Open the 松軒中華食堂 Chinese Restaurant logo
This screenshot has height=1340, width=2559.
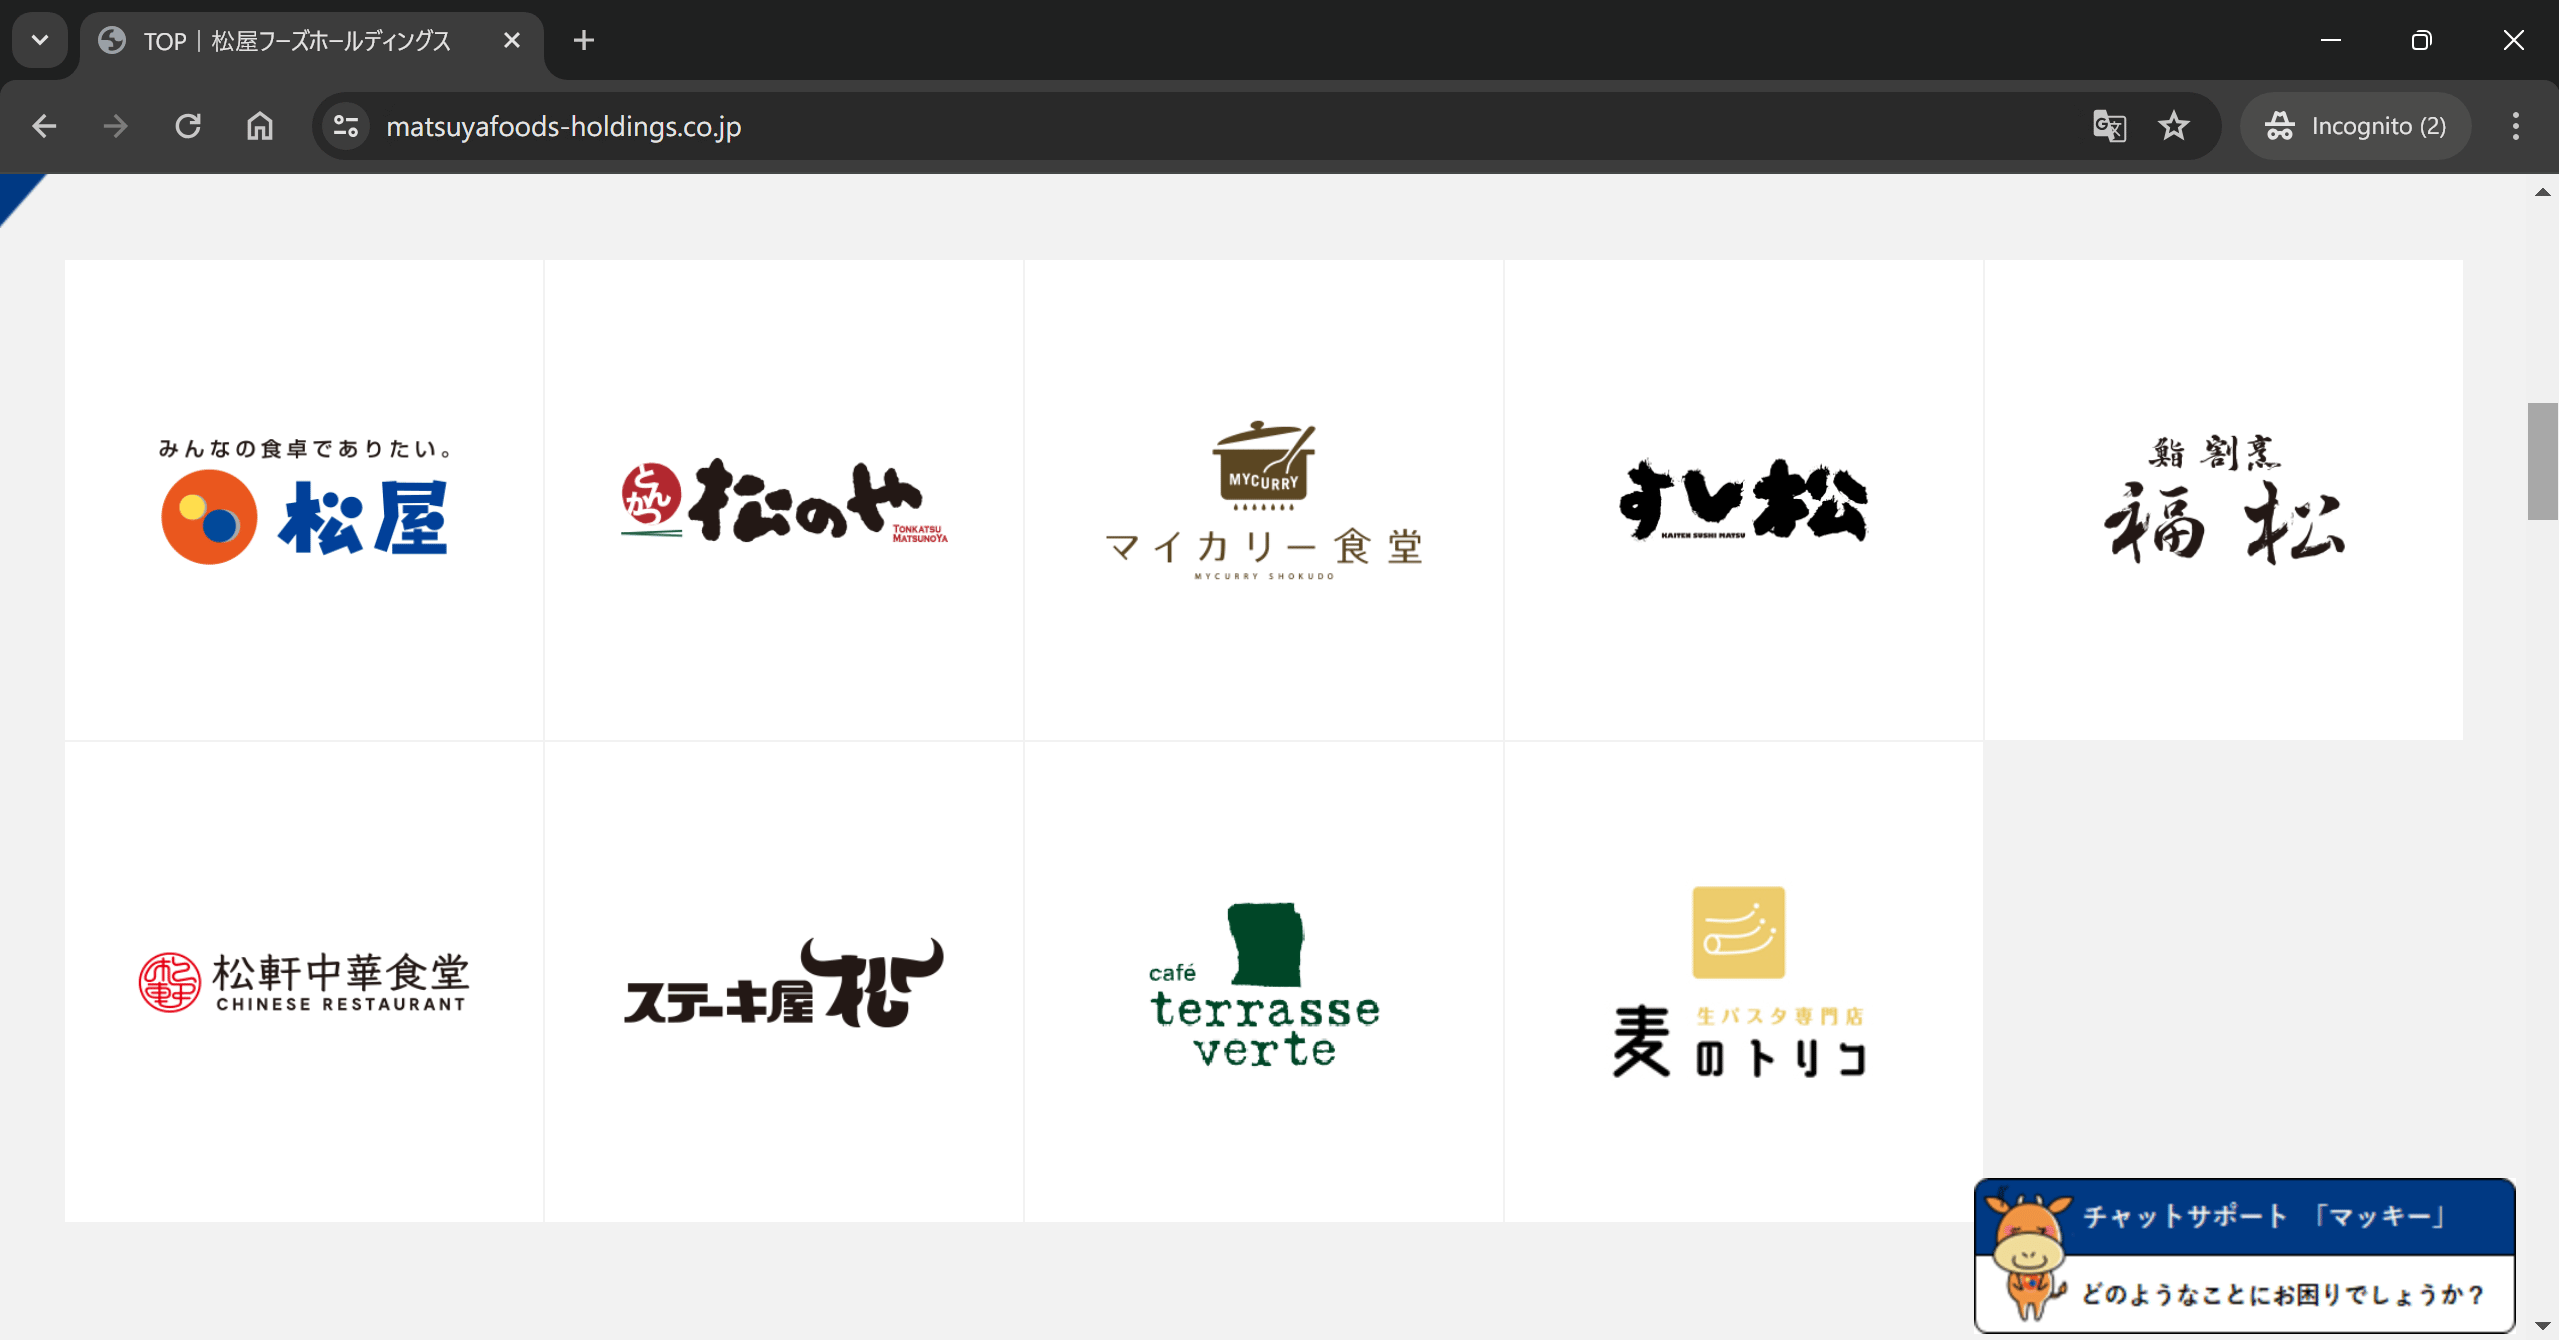pos(304,982)
